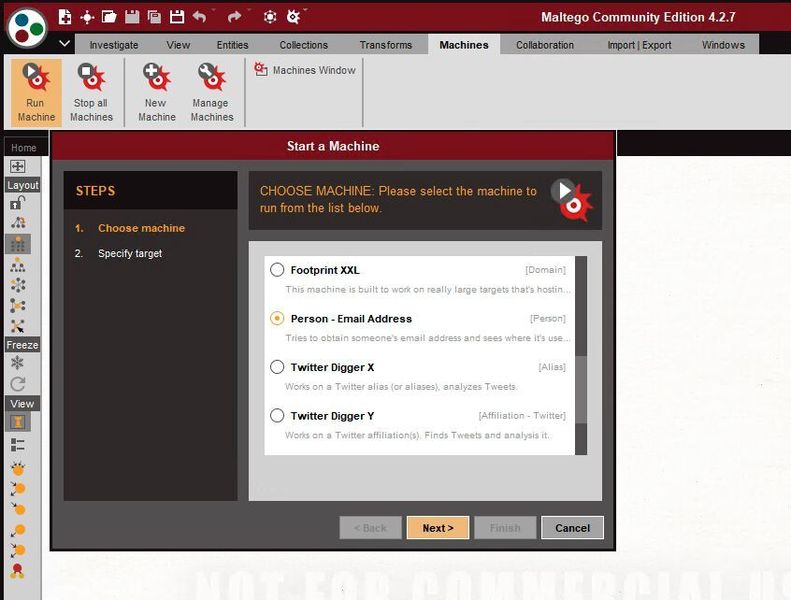Click the grayed save floppy icon
The width and height of the screenshot is (791, 600).
click(132, 17)
